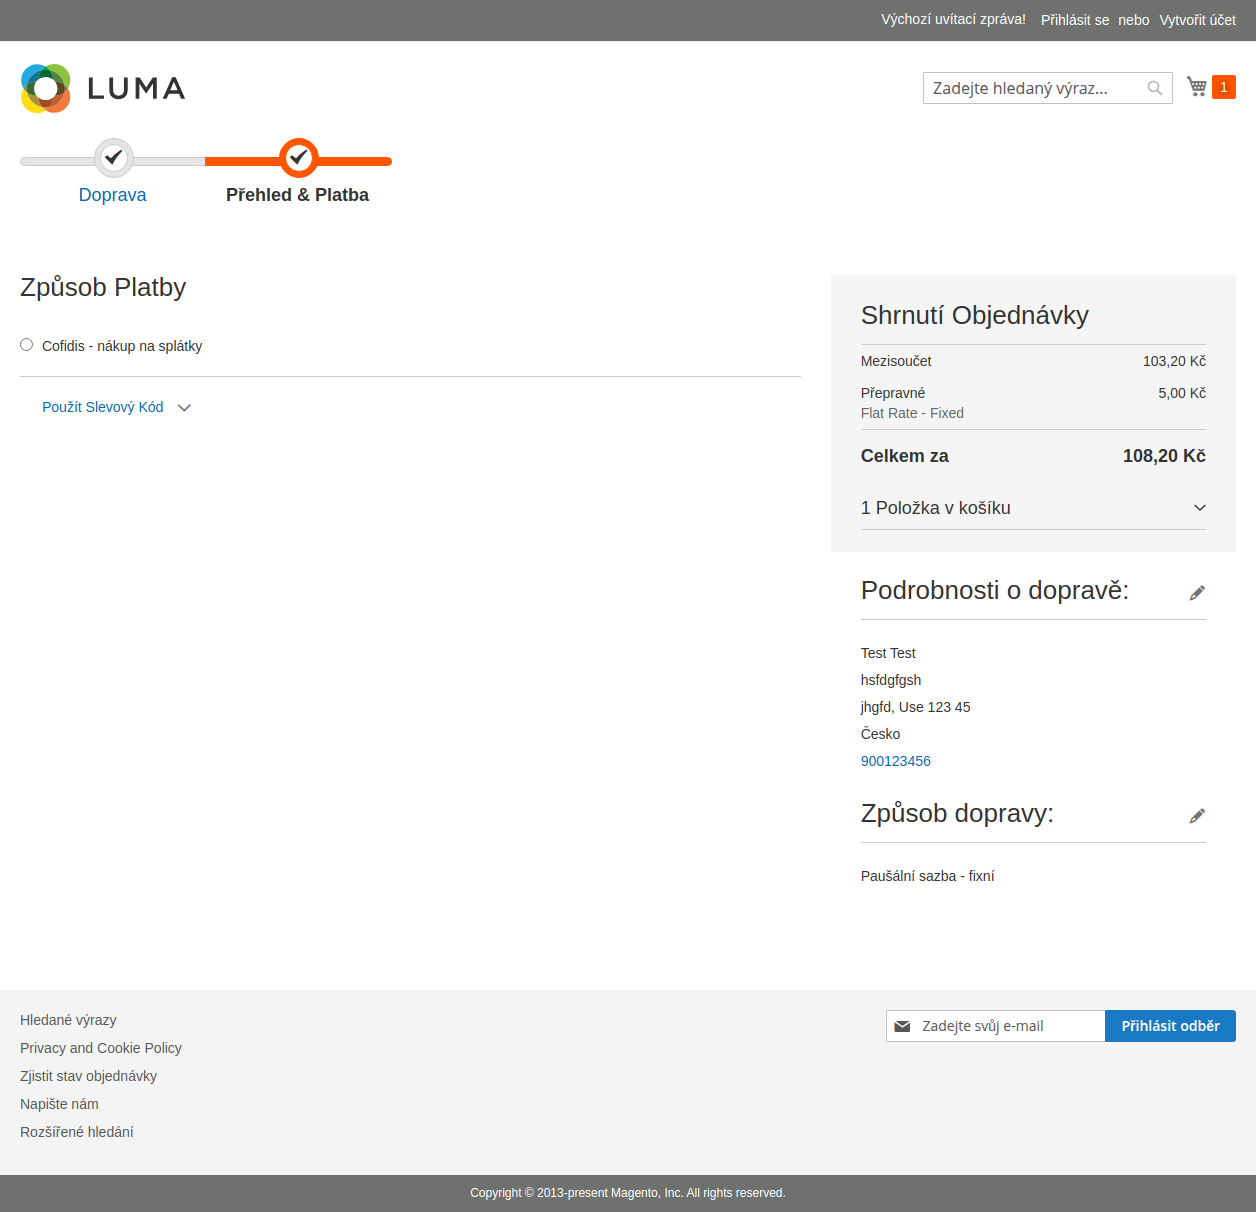Click the Luma logo icon
Screen dimensions: 1256x1212
pyautogui.click(x=46, y=89)
